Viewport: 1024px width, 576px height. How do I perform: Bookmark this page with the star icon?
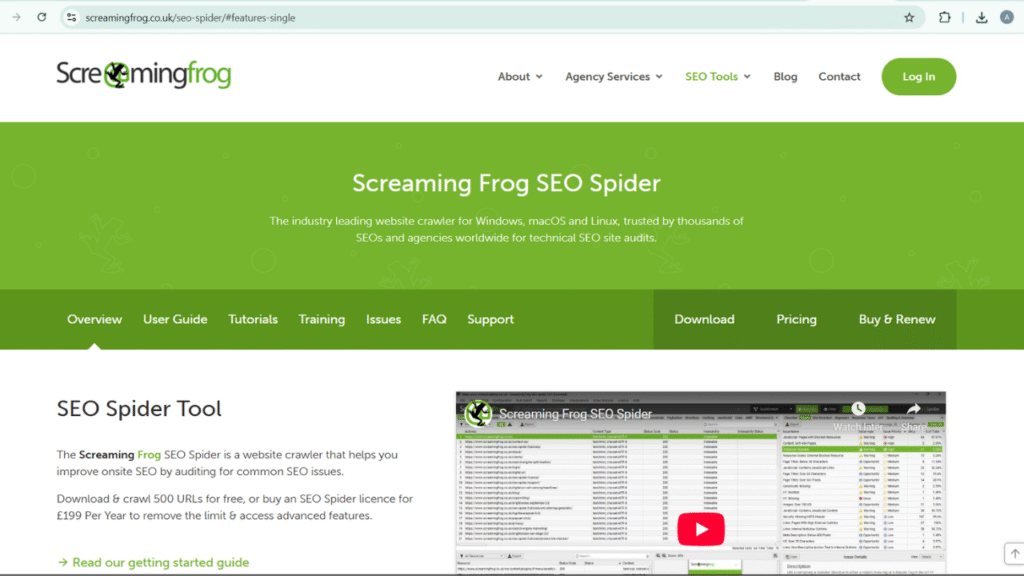pyautogui.click(x=908, y=17)
